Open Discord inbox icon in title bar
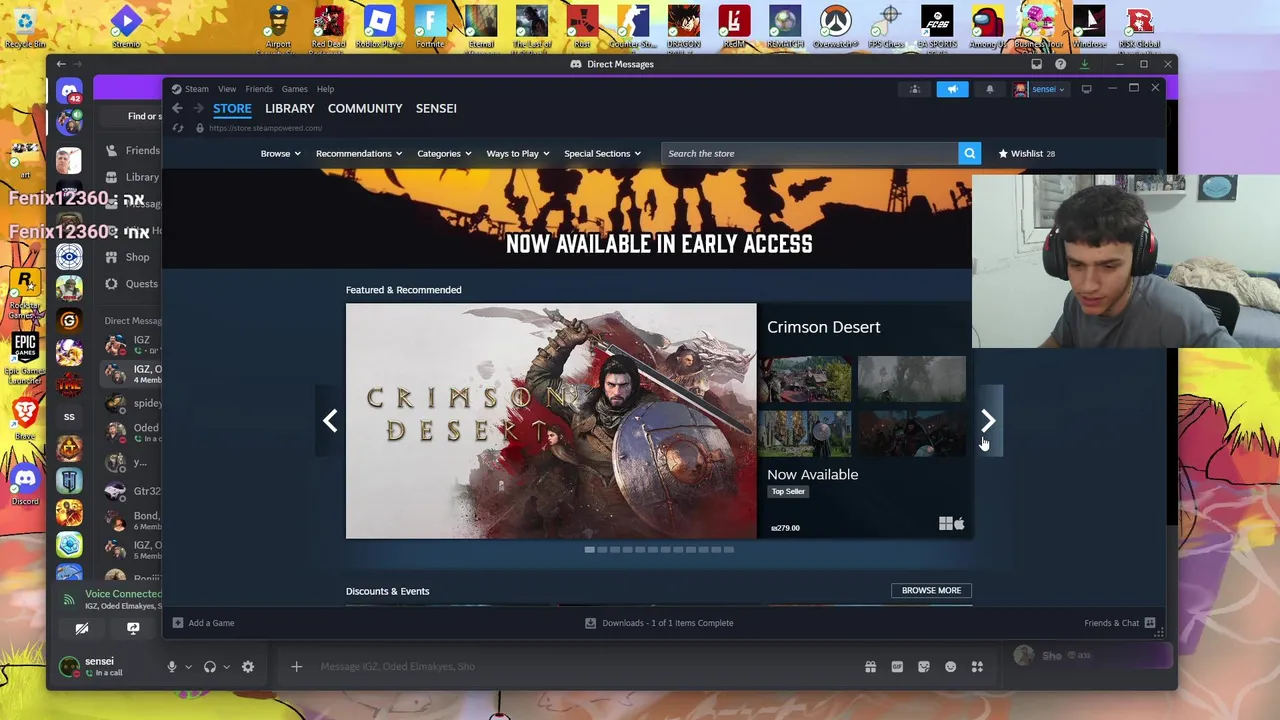The width and height of the screenshot is (1280, 720). tap(1037, 64)
